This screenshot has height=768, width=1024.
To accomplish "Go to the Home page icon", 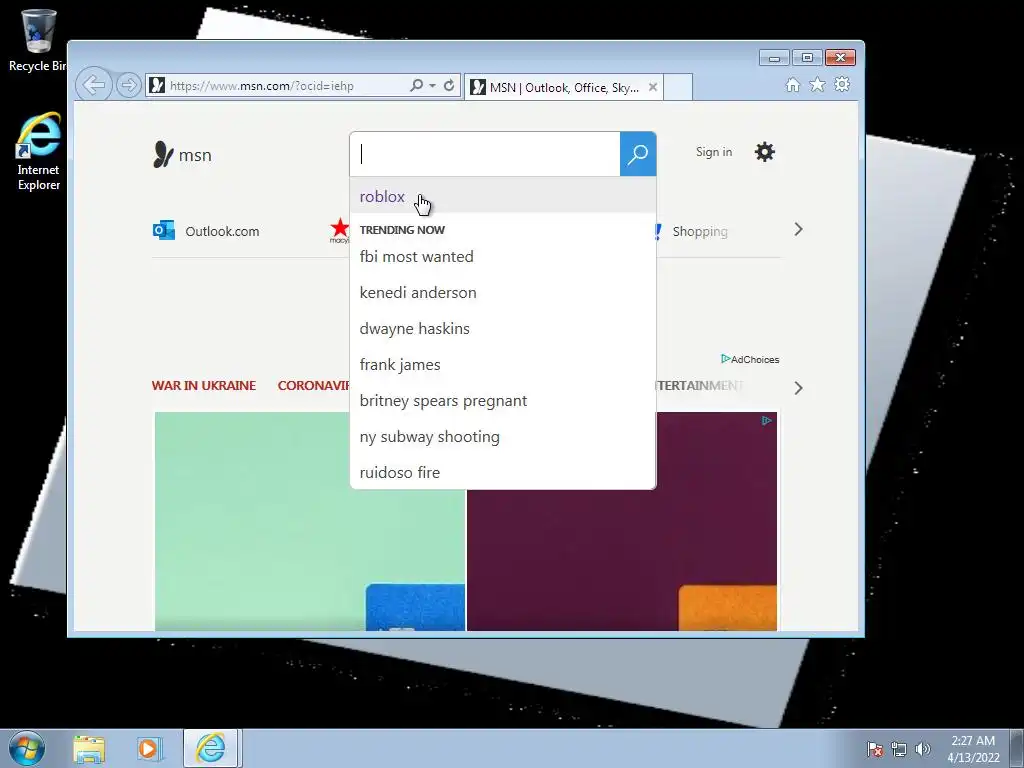I will click(x=793, y=85).
